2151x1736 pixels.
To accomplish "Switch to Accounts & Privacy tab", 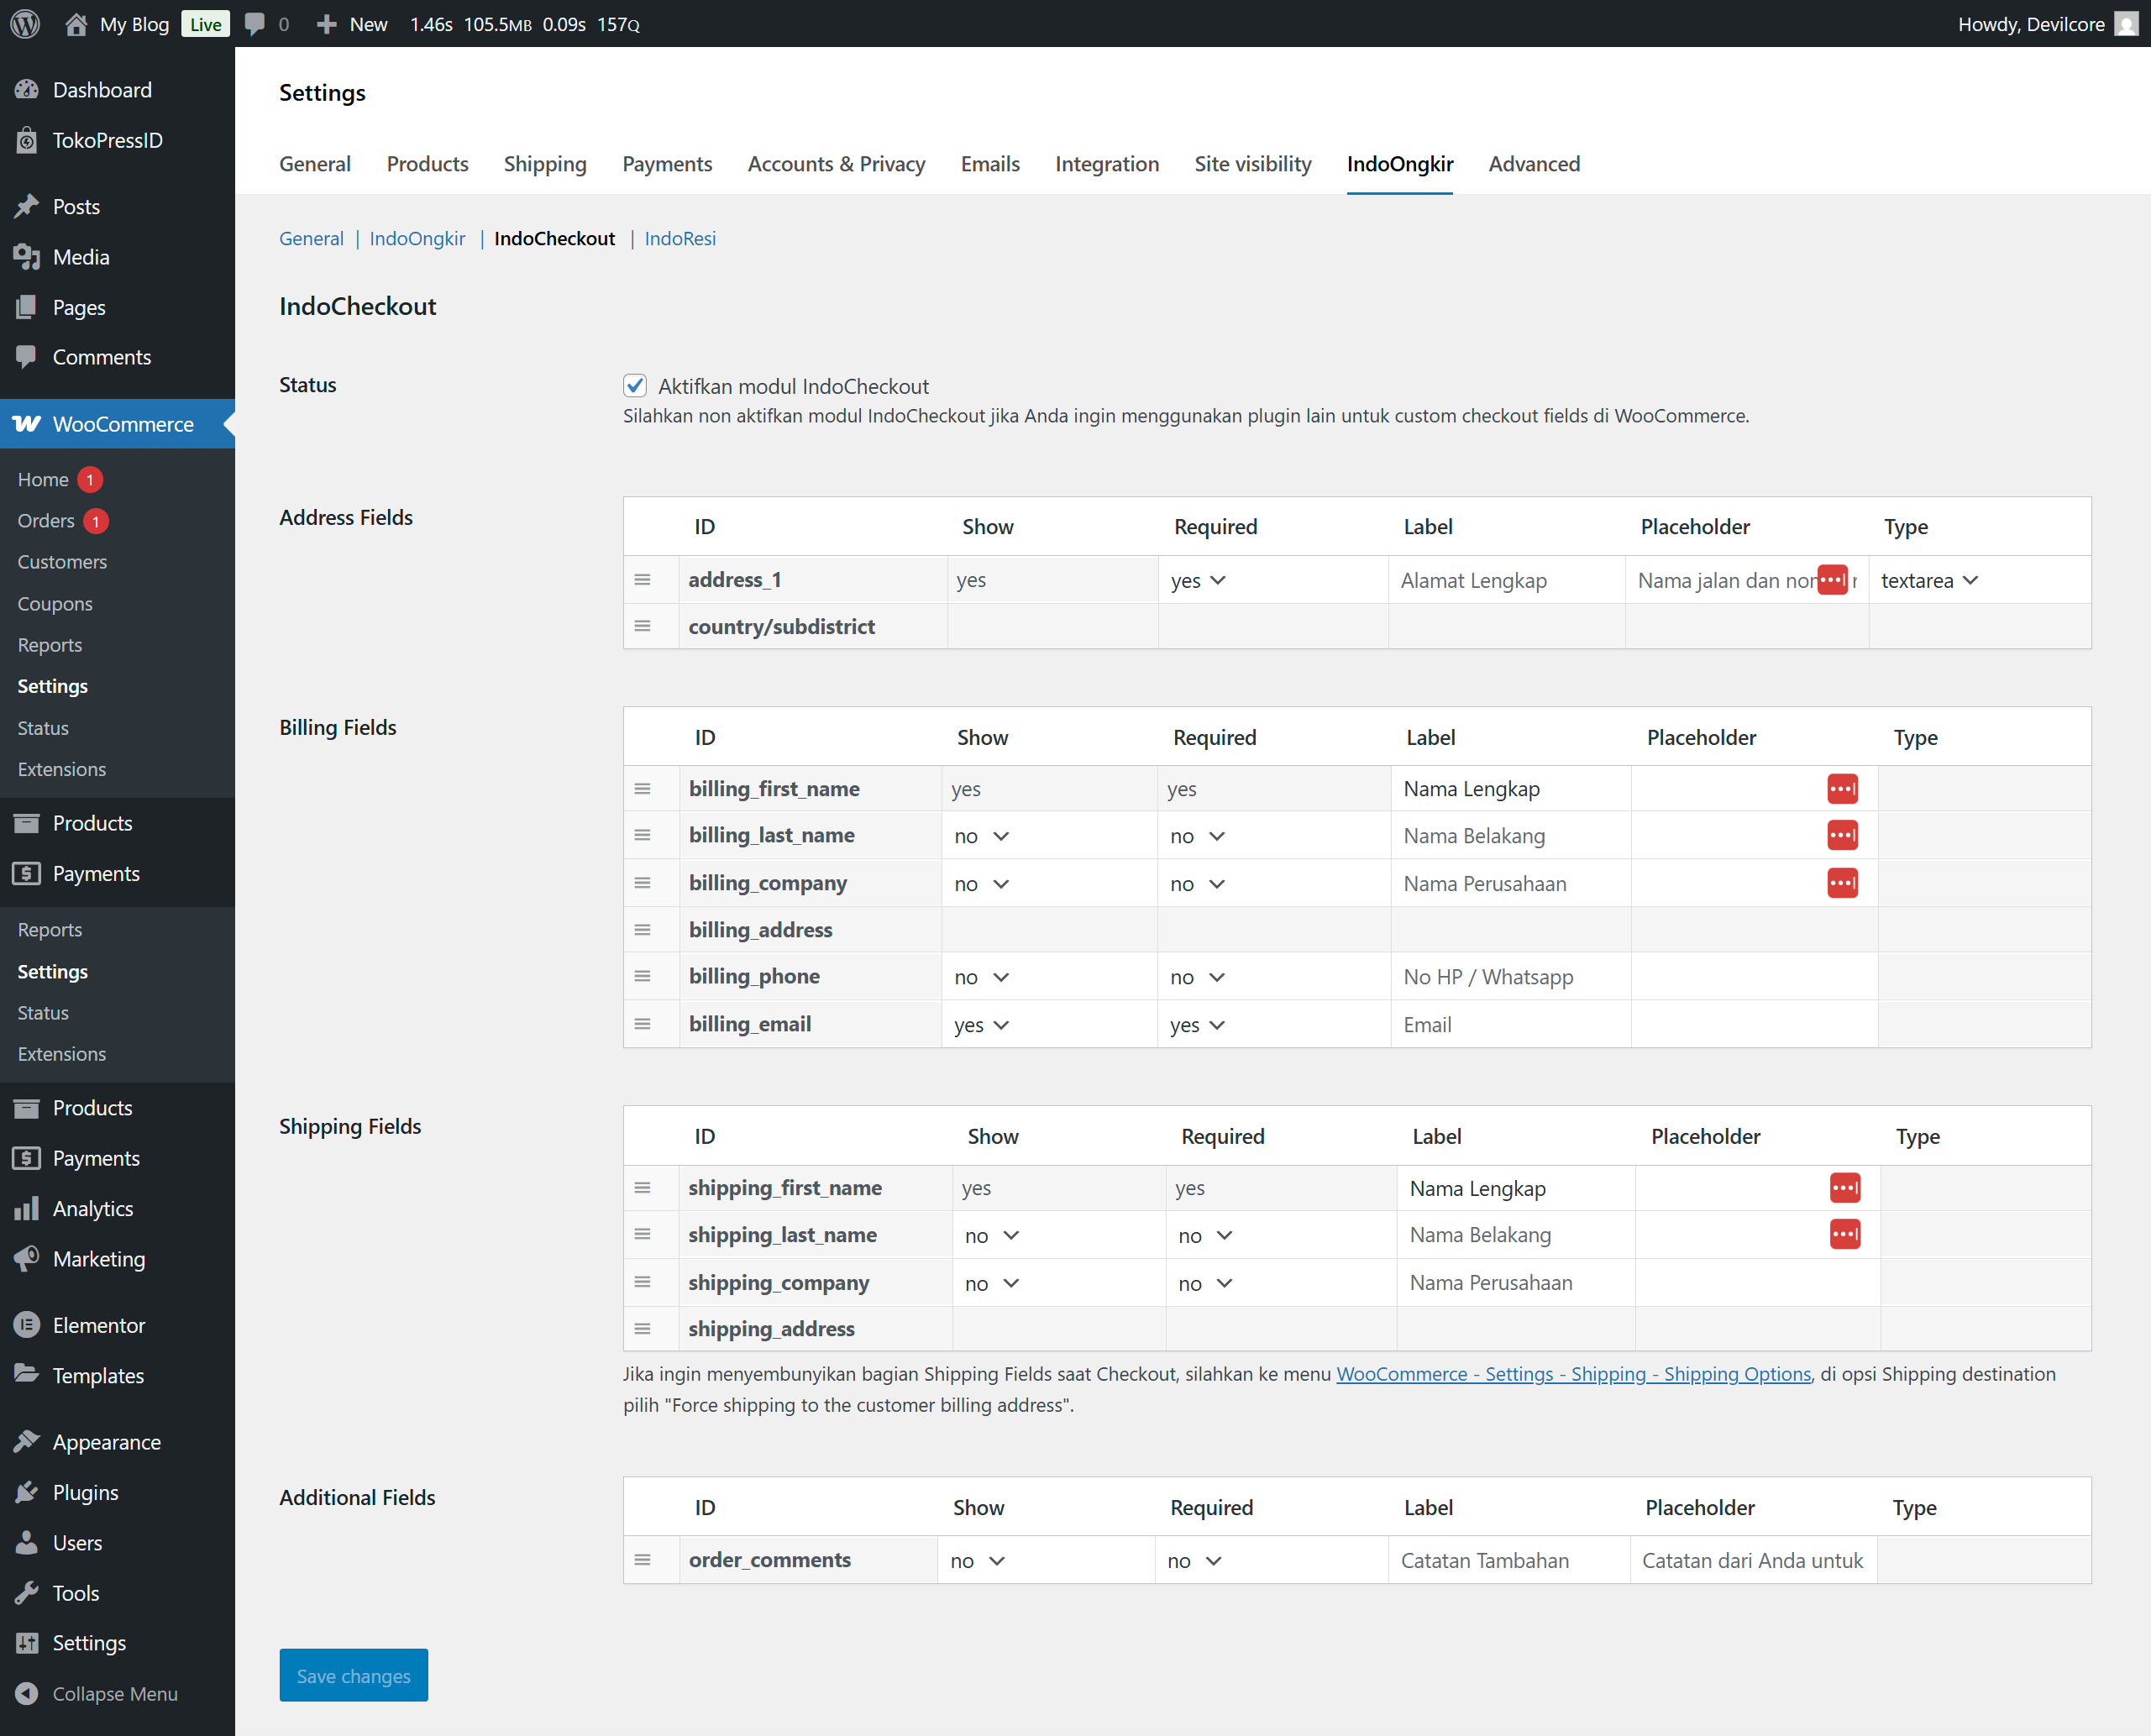I will (836, 164).
